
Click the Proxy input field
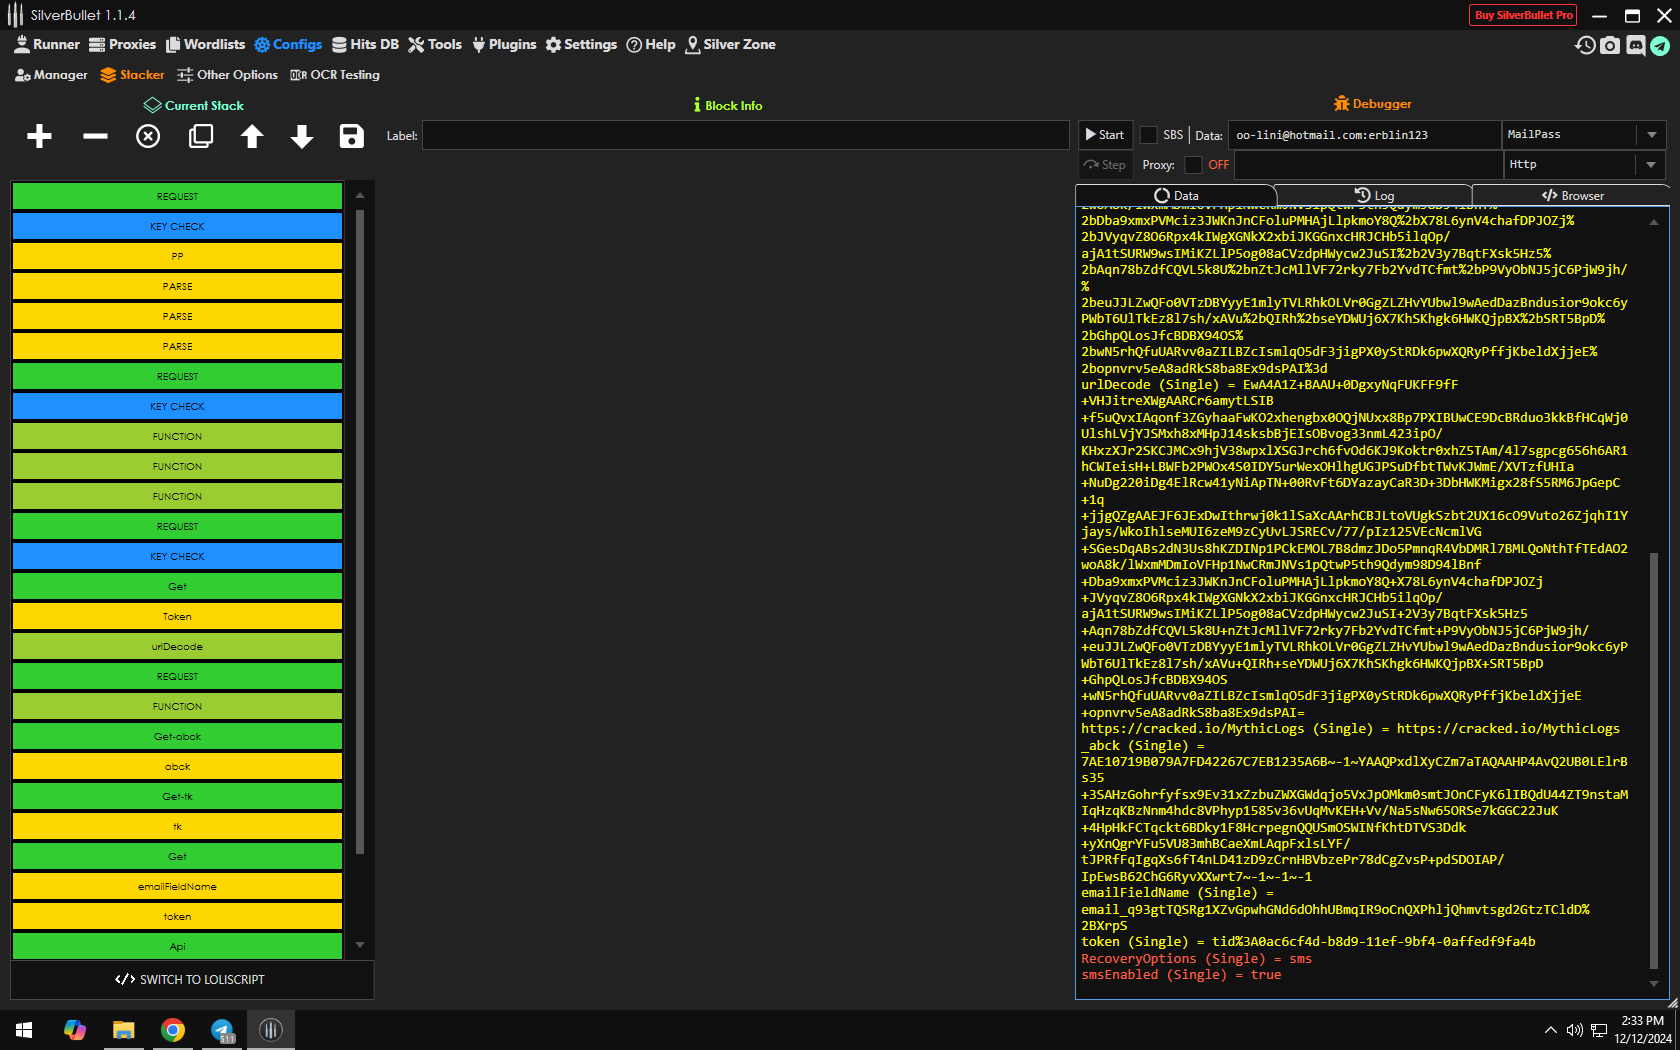pyautogui.click(x=1368, y=165)
